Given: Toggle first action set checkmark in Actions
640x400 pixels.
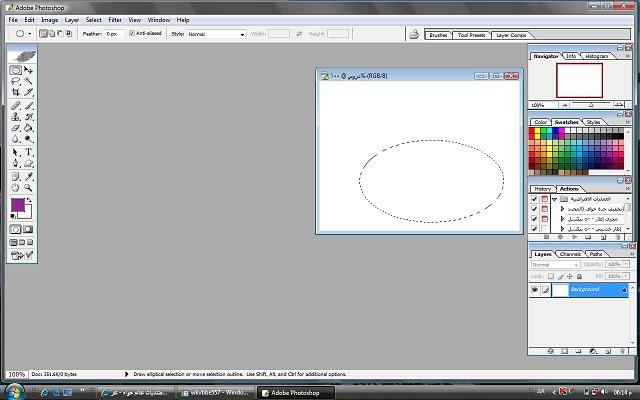Looking at the screenshot, I should tap(535, 199).
